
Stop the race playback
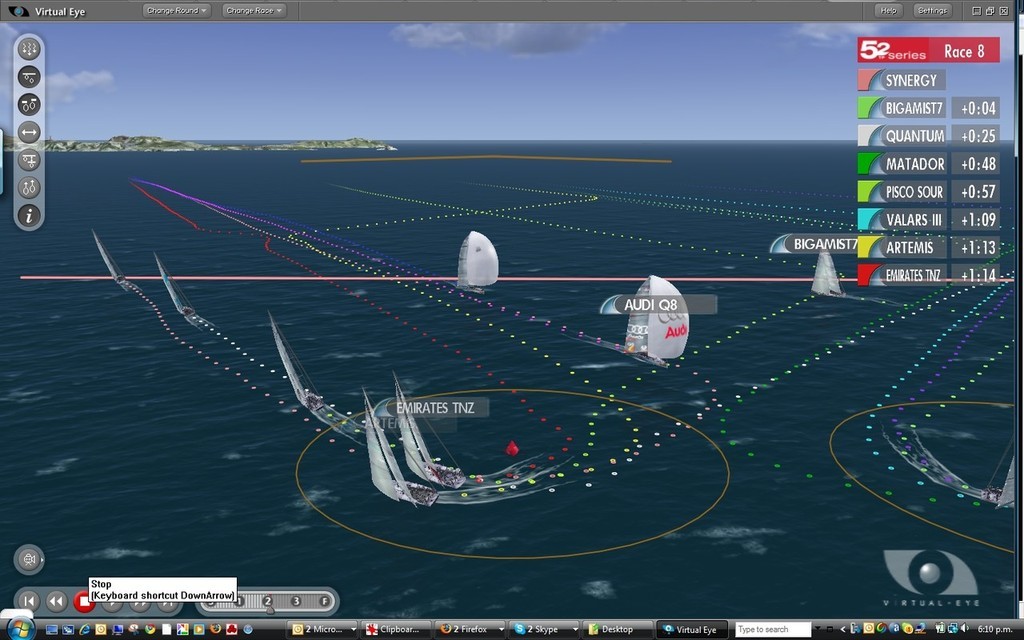tap(84, 601)
